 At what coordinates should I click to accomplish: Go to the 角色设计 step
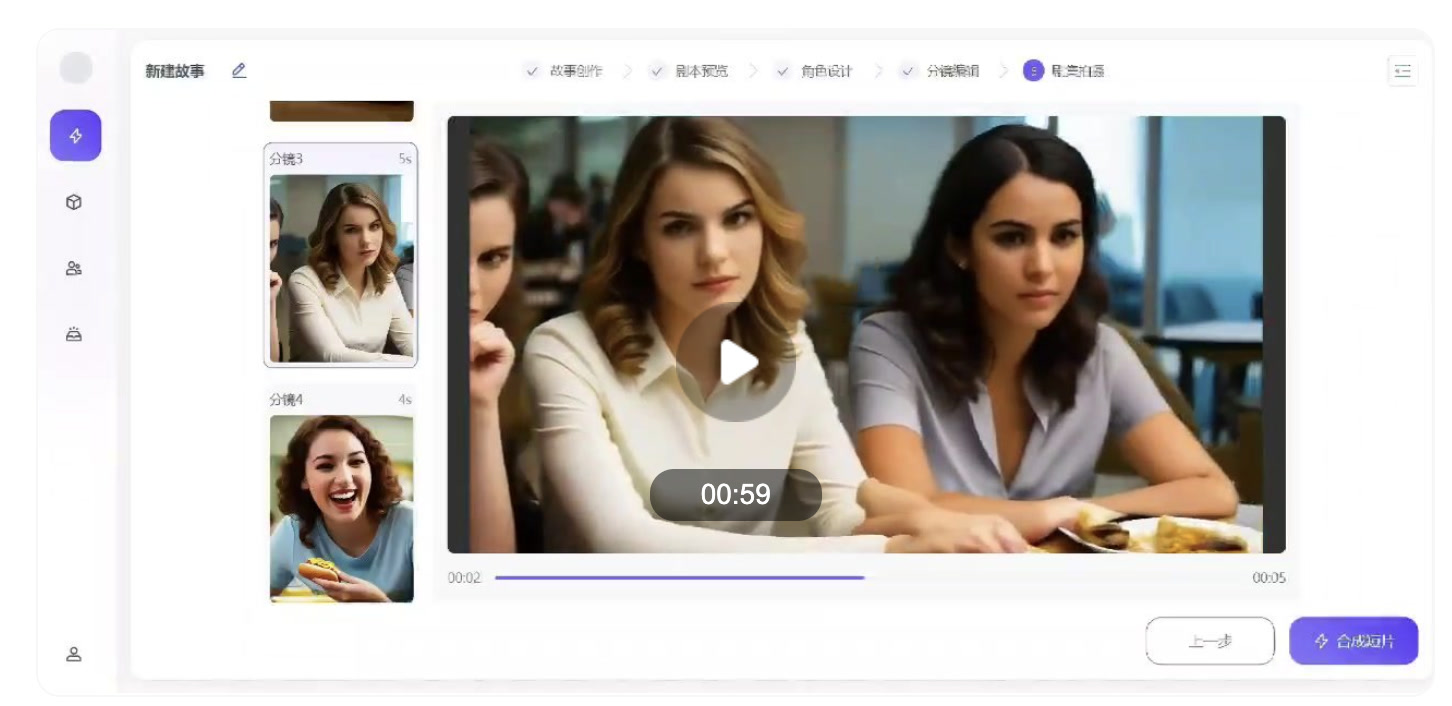(814, 71)
